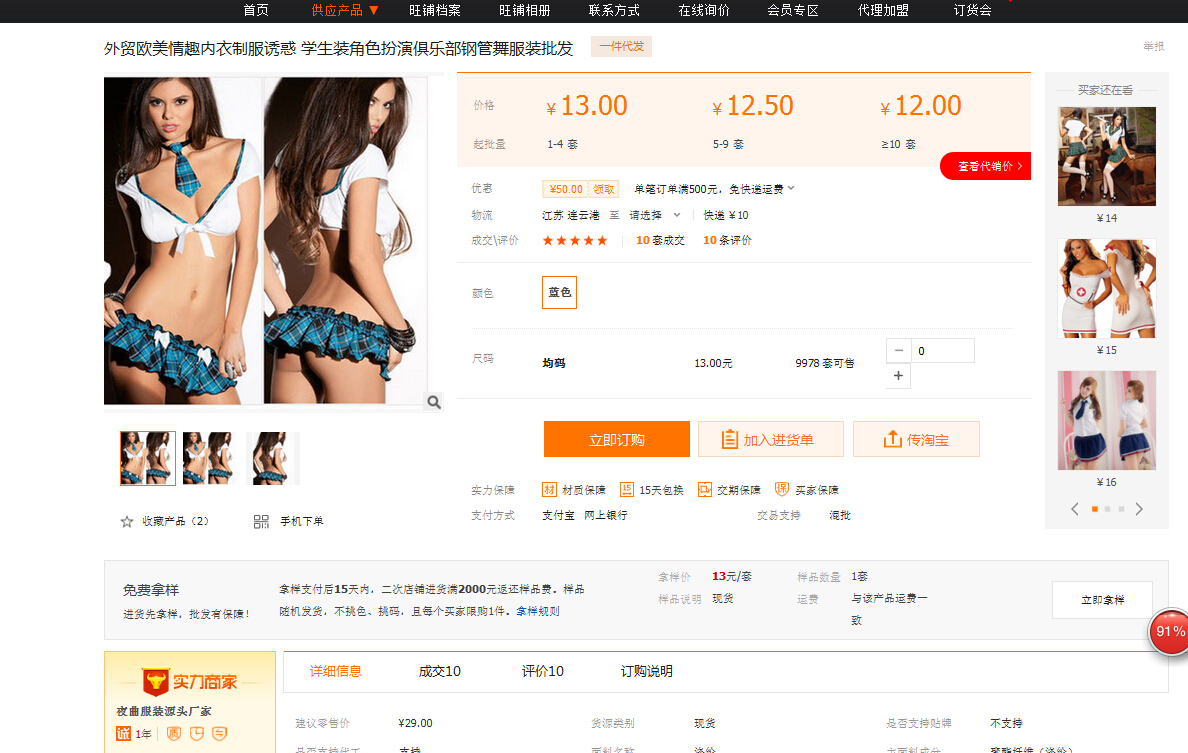Click the 材质保障 guarantee icon

click(x=549, y=490)
